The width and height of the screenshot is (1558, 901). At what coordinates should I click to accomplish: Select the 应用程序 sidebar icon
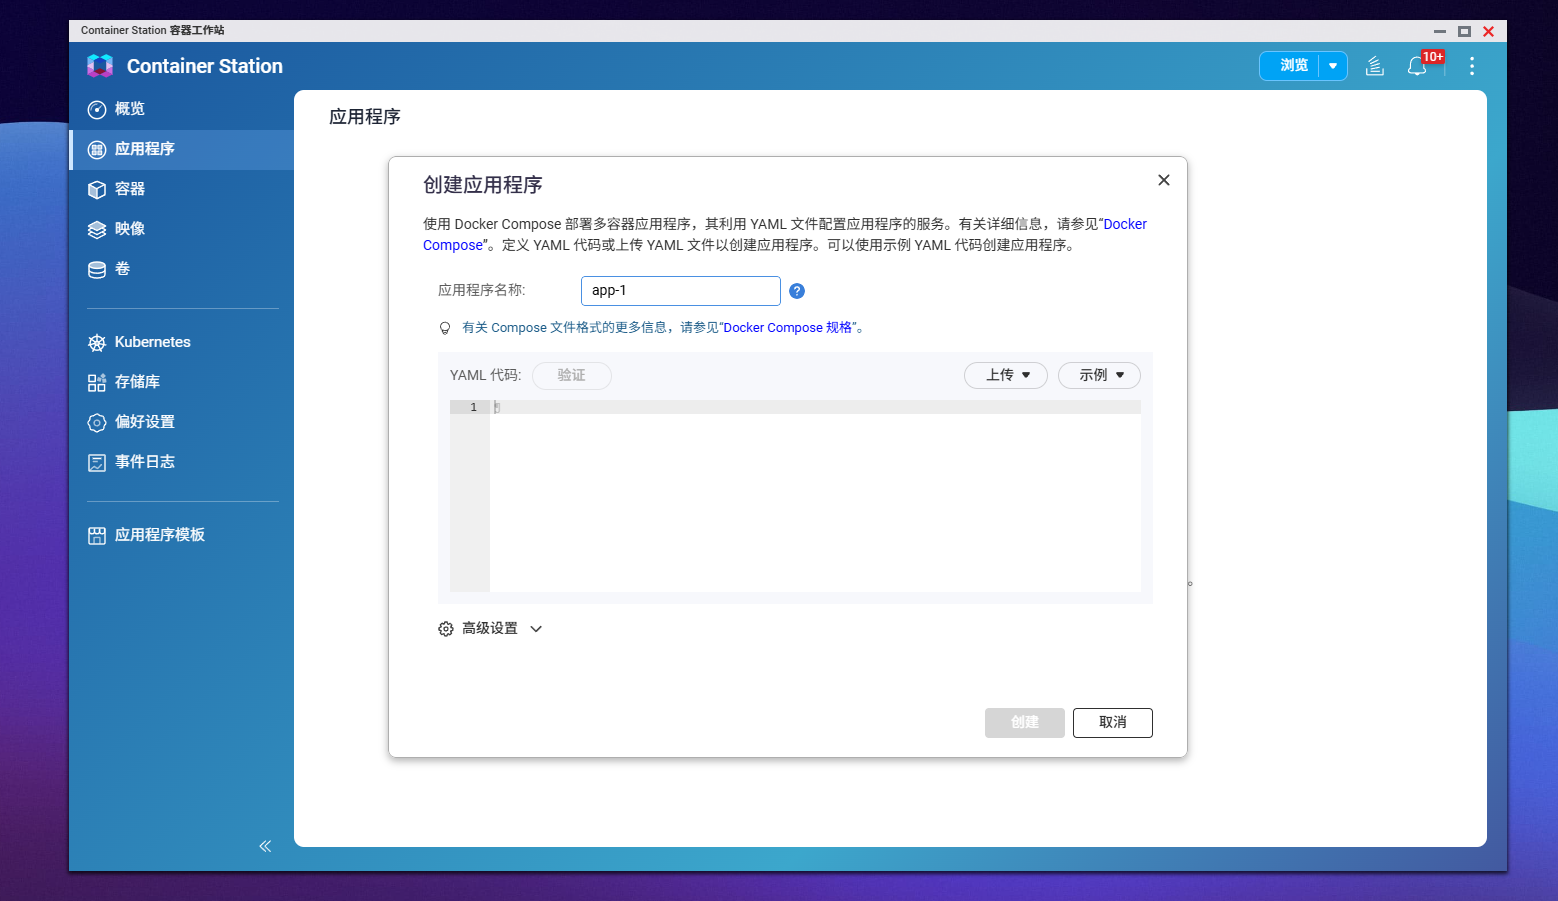[97, 149]
